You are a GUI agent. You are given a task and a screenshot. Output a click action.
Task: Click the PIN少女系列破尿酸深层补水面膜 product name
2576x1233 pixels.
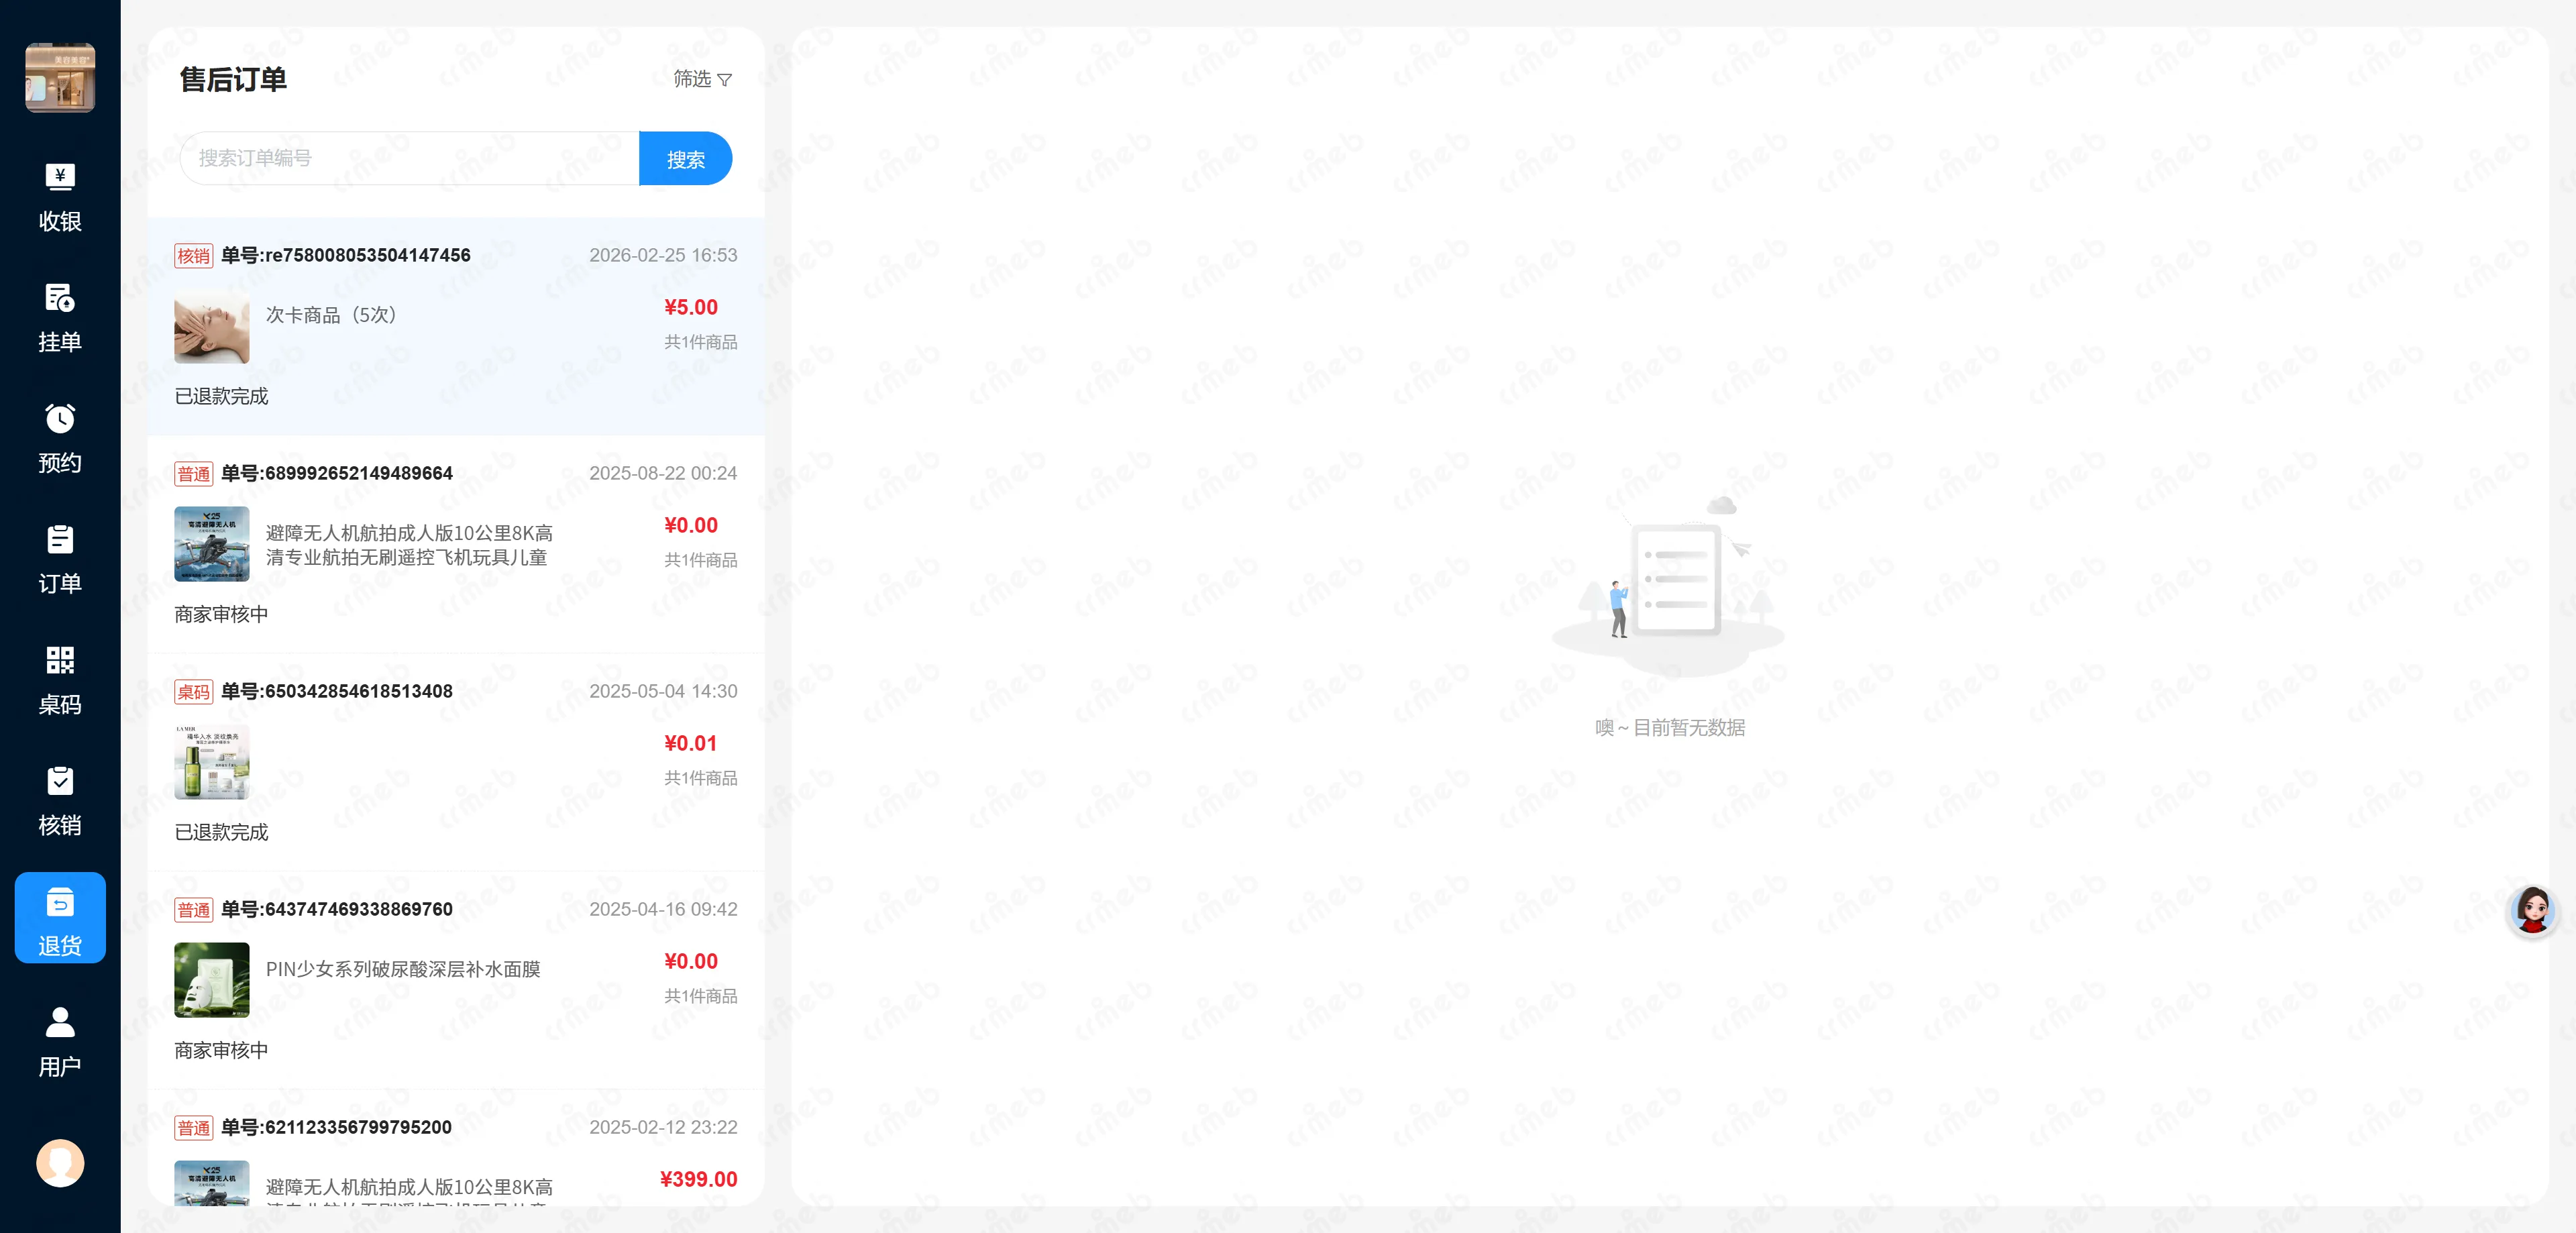(403, 969)
